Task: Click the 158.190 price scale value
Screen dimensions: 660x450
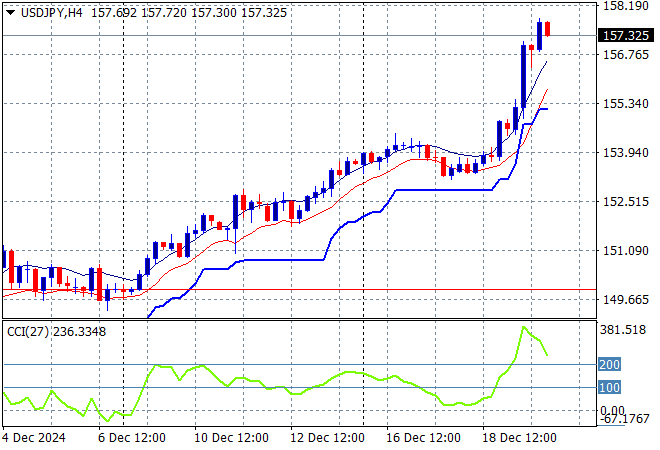Action: click(625, 6)
